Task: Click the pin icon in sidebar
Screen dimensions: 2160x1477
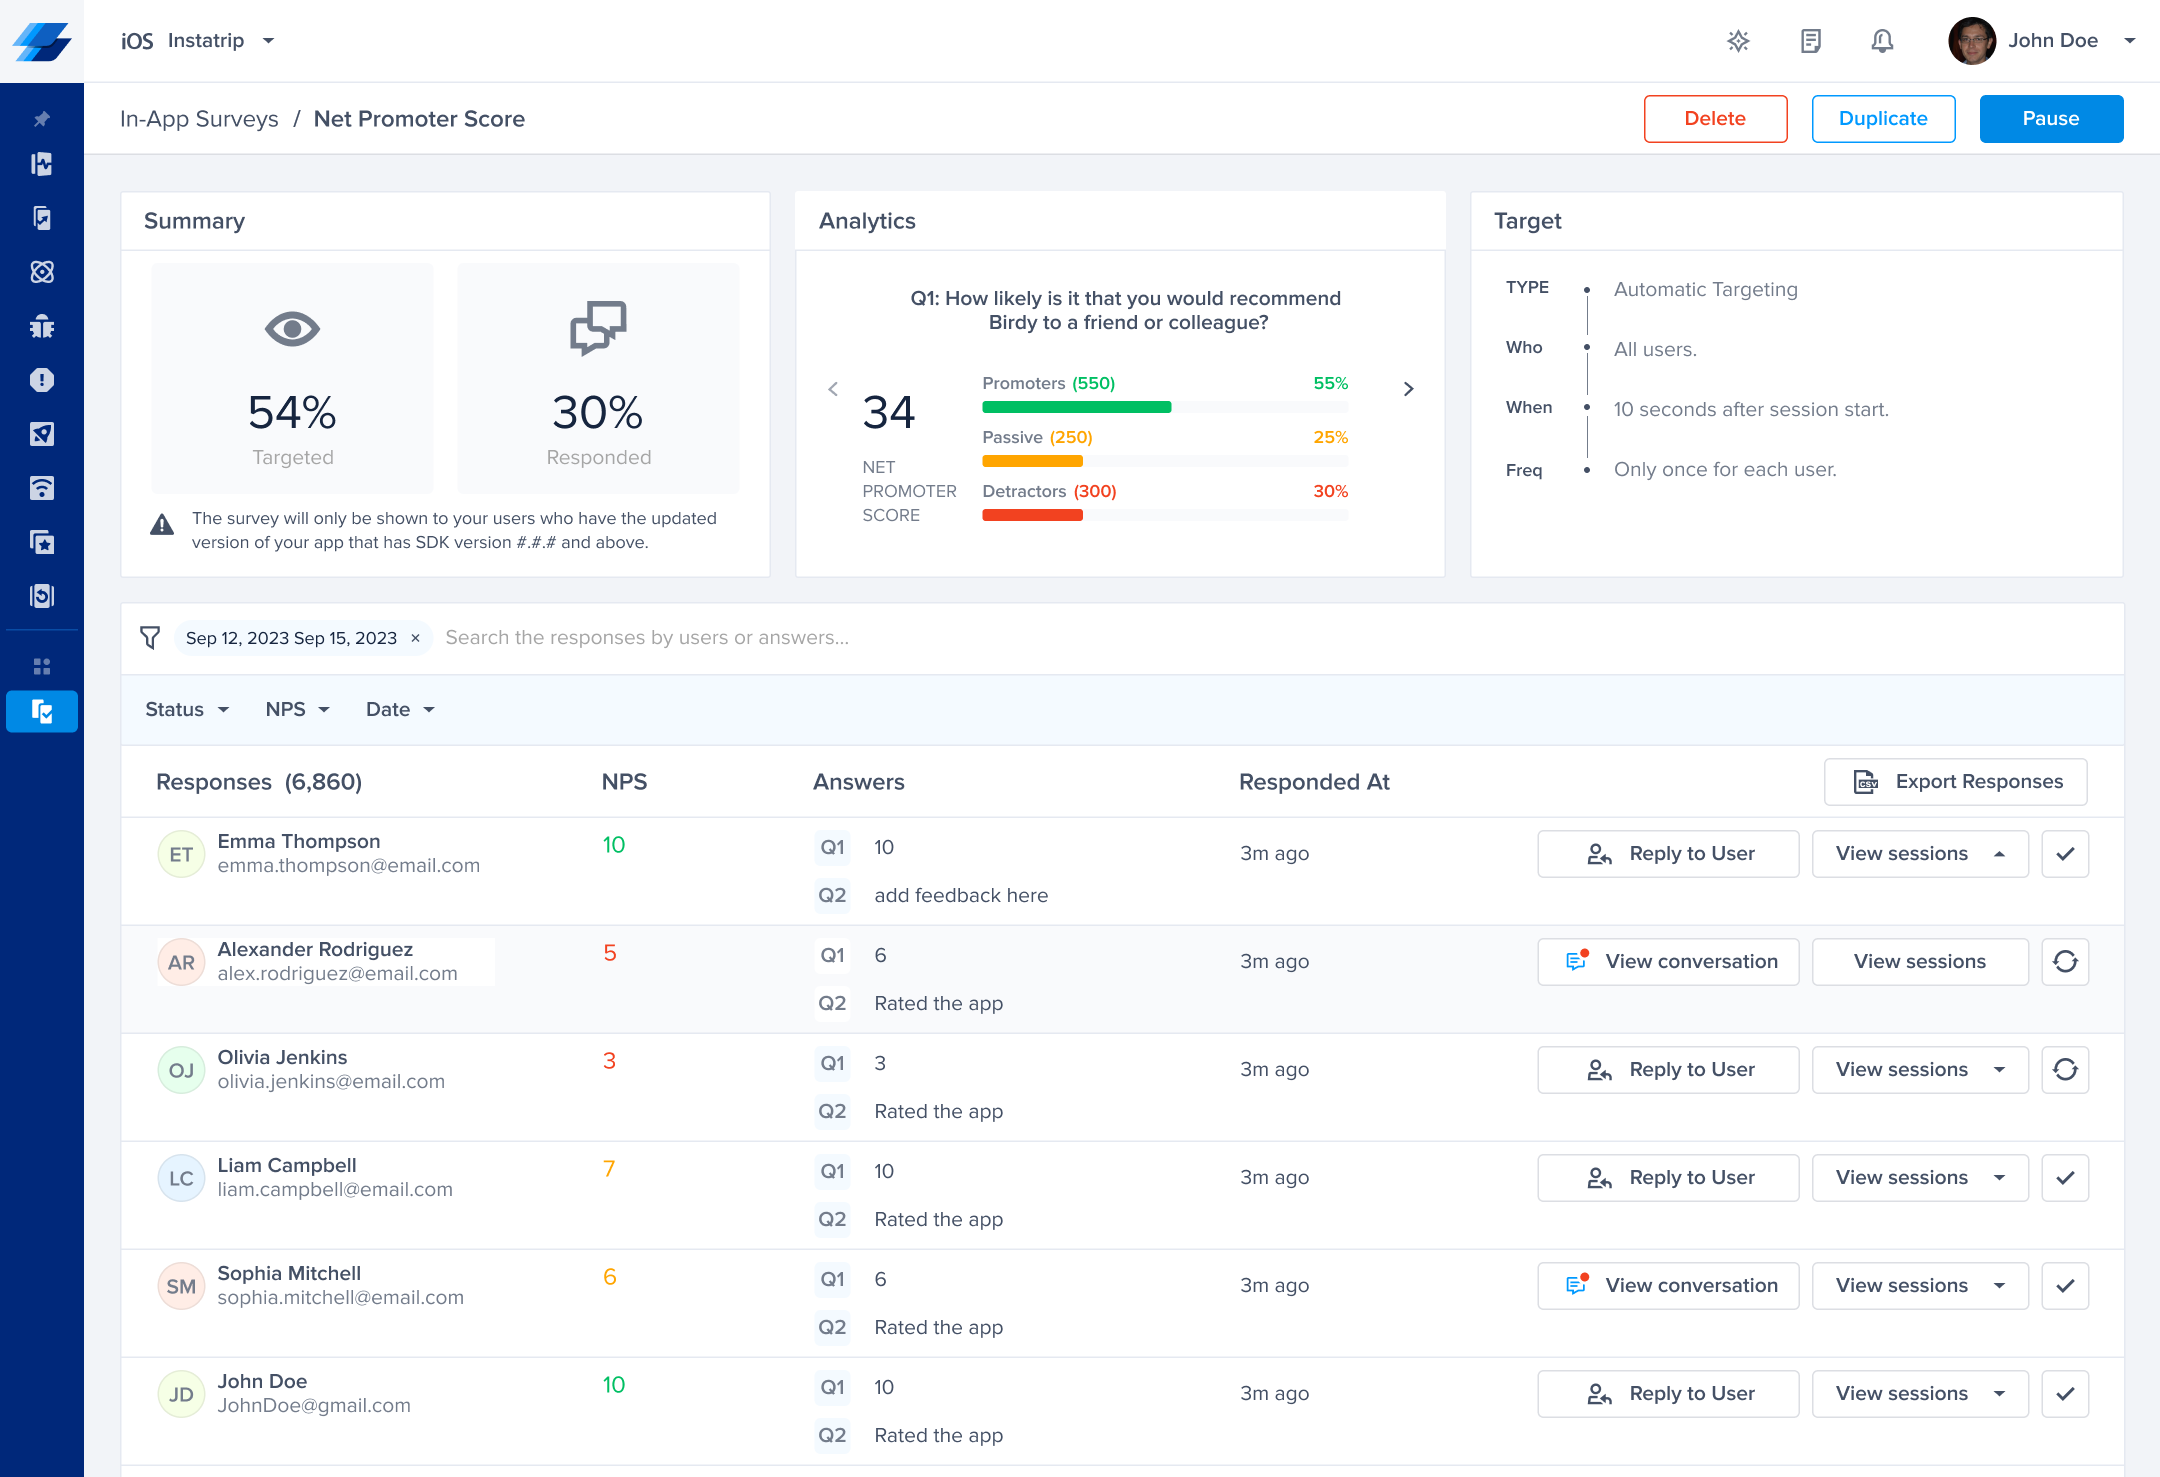Action: coord(42,119)
